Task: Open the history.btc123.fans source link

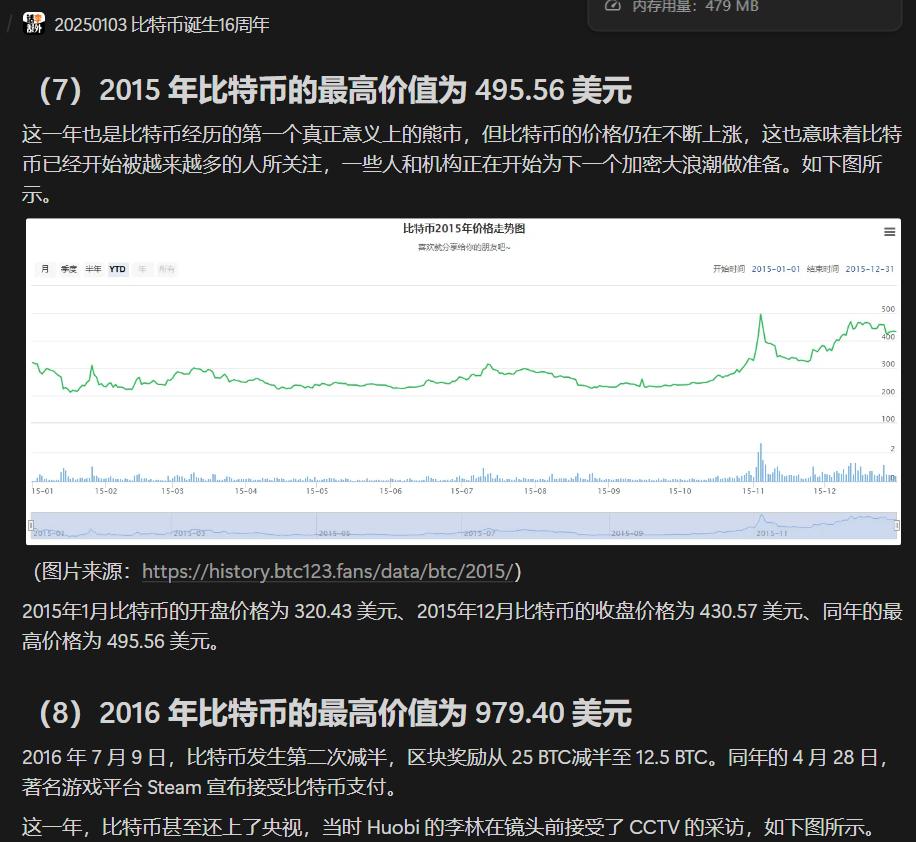Action: pos(327,571)
